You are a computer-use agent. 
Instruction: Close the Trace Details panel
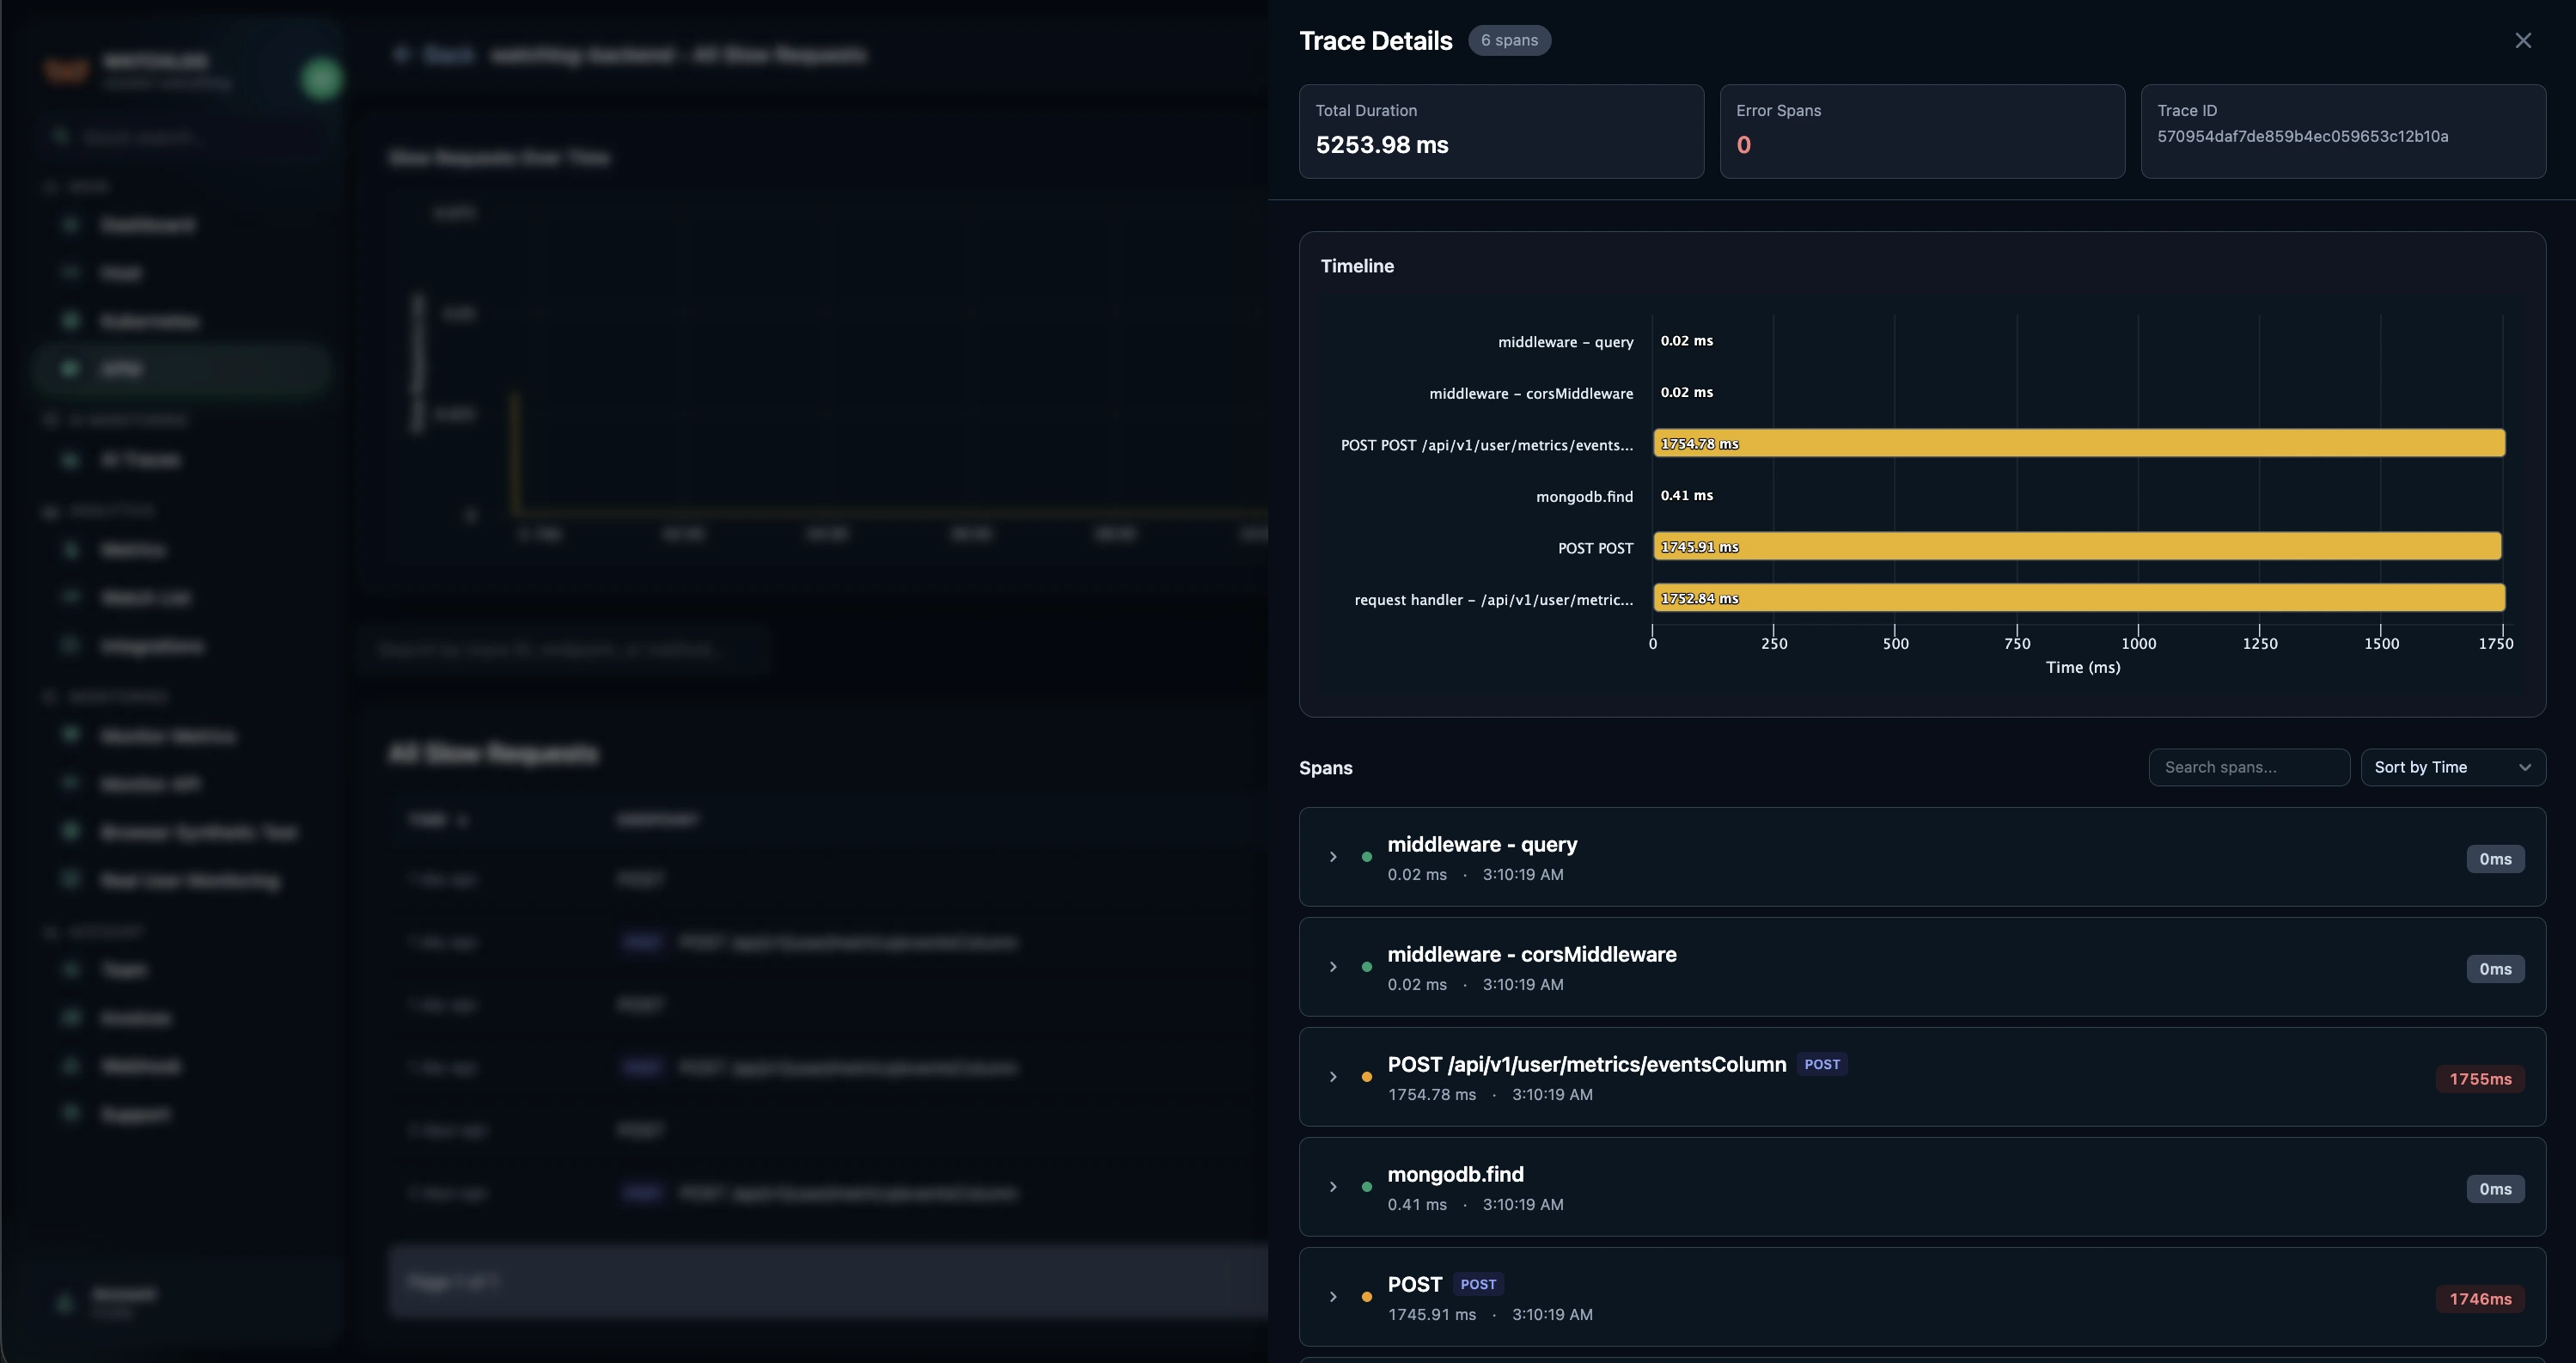[x=2523, y=40]
